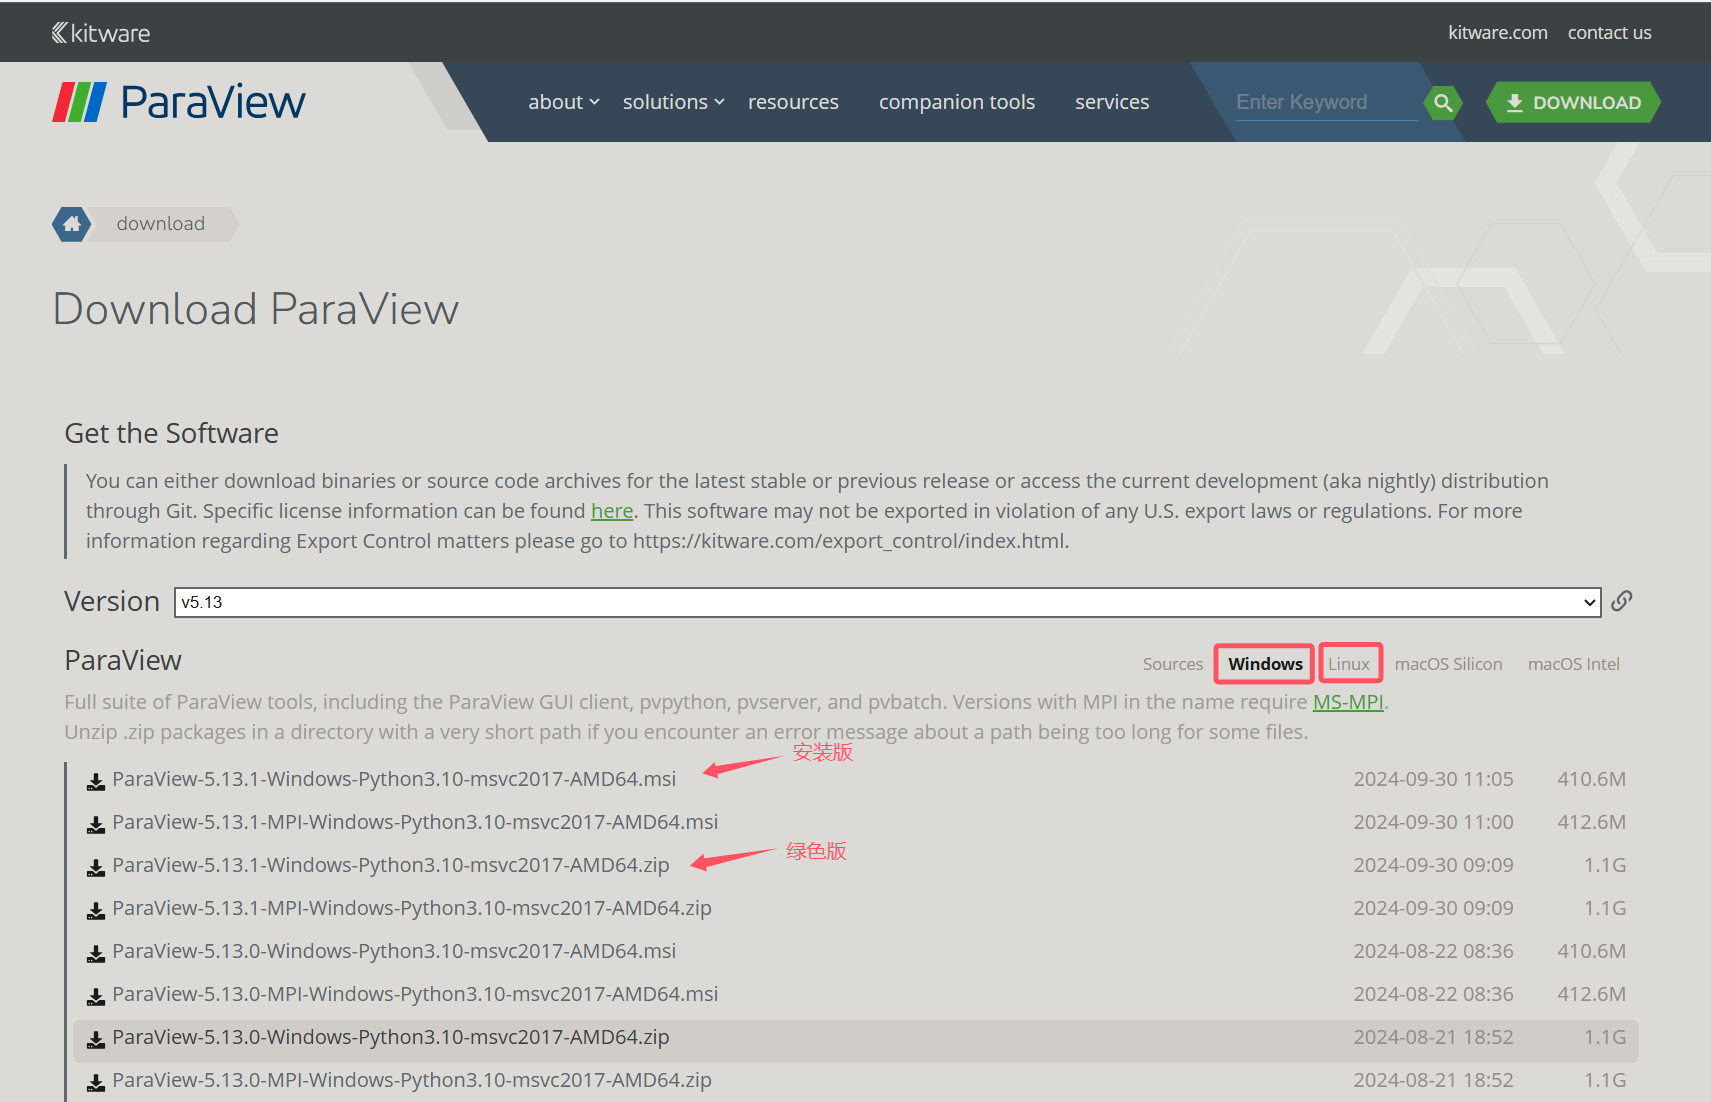Switch to the macOS Silicon tab

(x=1448, y=664)
